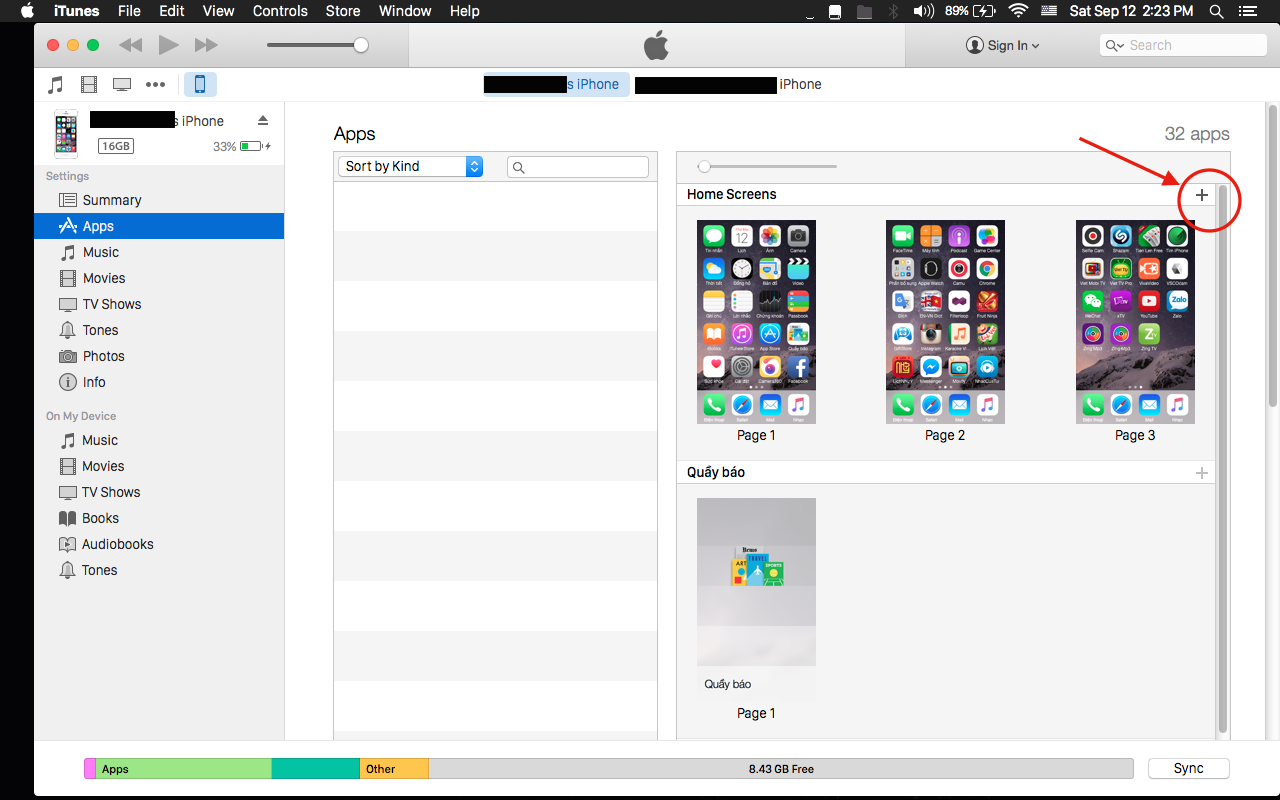Open Books under On My Device

click(159, 518)
